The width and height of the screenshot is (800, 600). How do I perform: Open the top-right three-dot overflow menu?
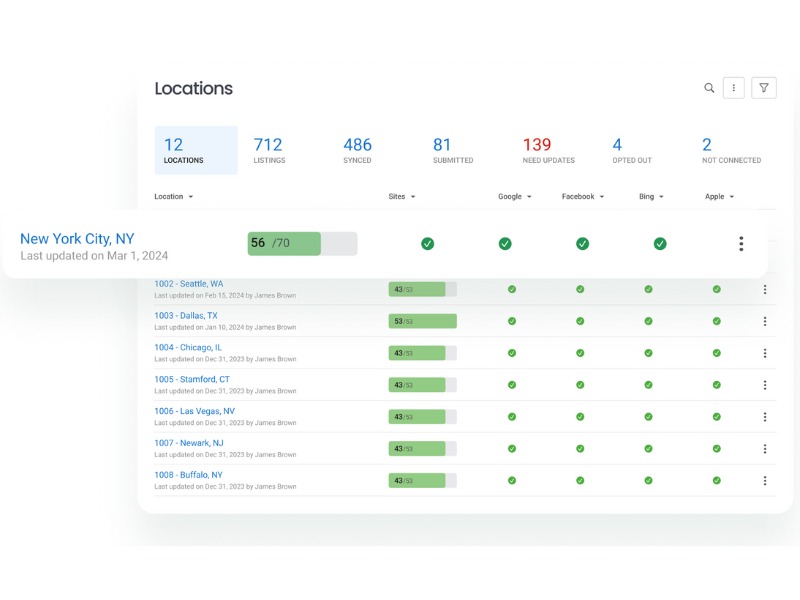coord(734,88)
